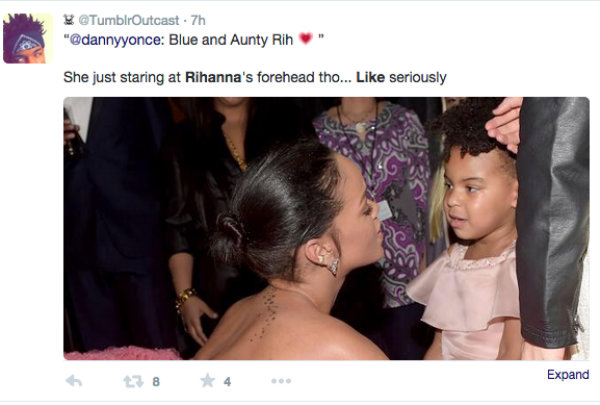Viewport: 600px width, 405px height.
Task: Retweet this tweet using the retweet icon
Action: click(x=133, y=381)
